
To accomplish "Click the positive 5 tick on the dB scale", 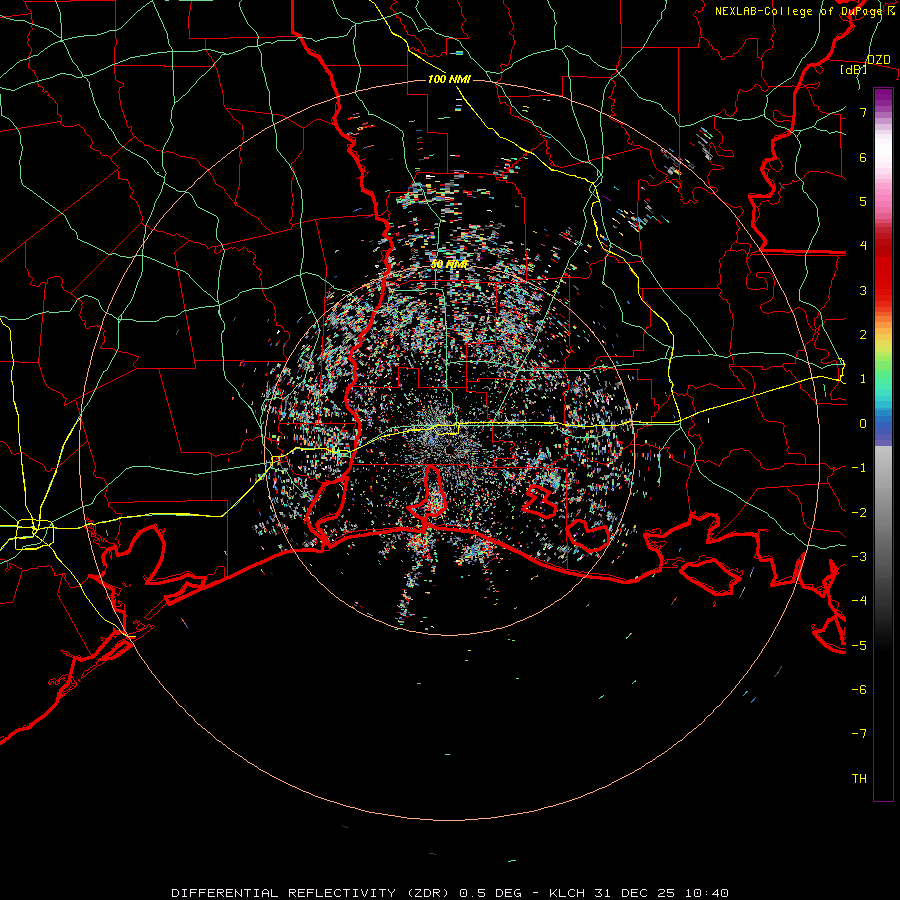I will (x=863, y=201).
